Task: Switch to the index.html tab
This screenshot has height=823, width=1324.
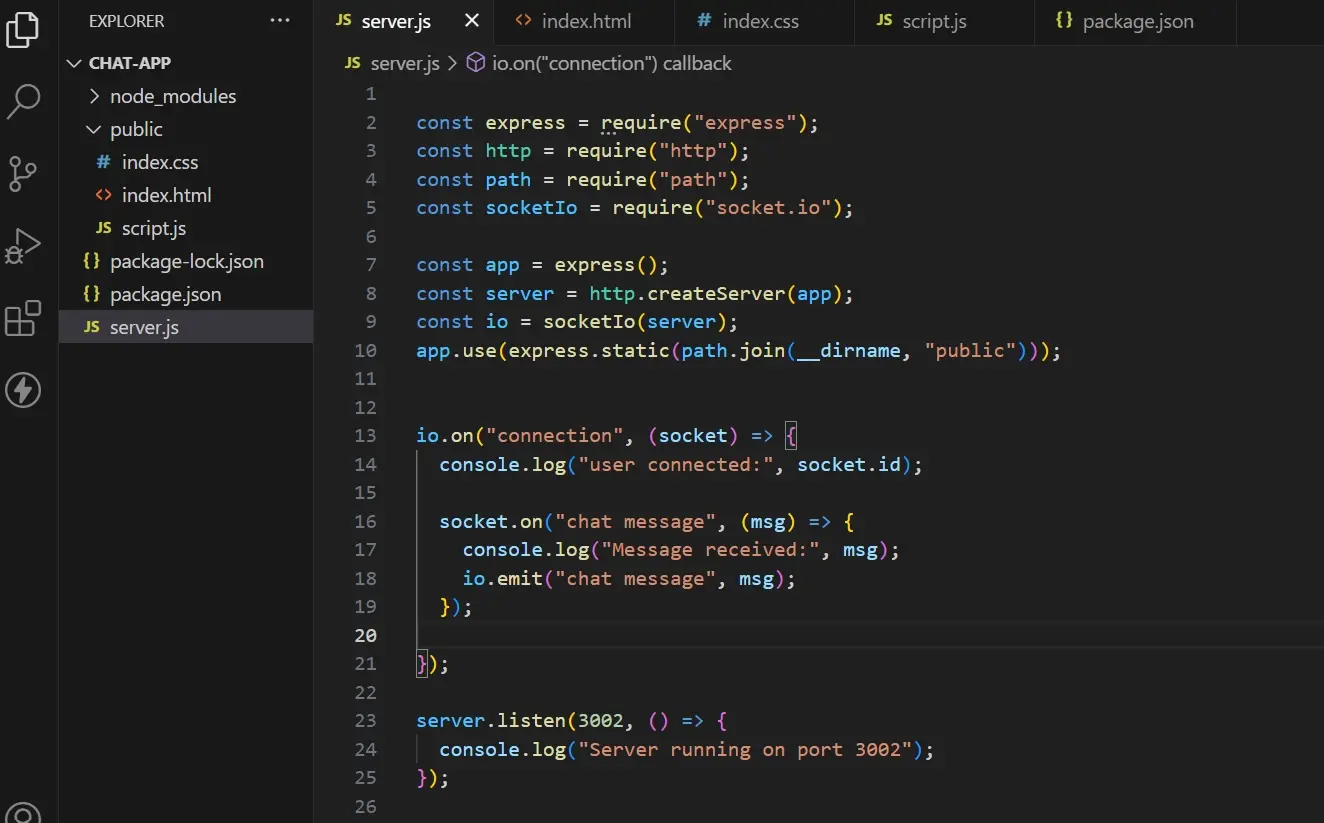Action: click(586, 21)
